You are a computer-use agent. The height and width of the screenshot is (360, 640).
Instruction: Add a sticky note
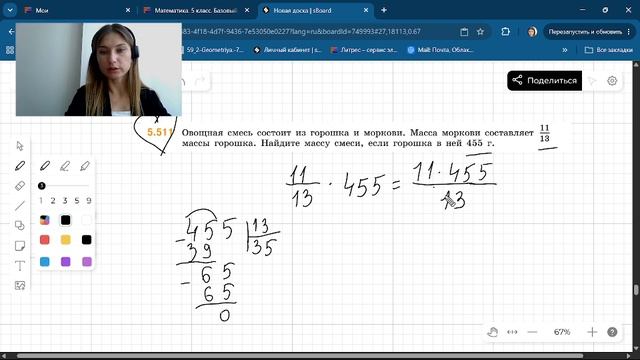point(20,245)
